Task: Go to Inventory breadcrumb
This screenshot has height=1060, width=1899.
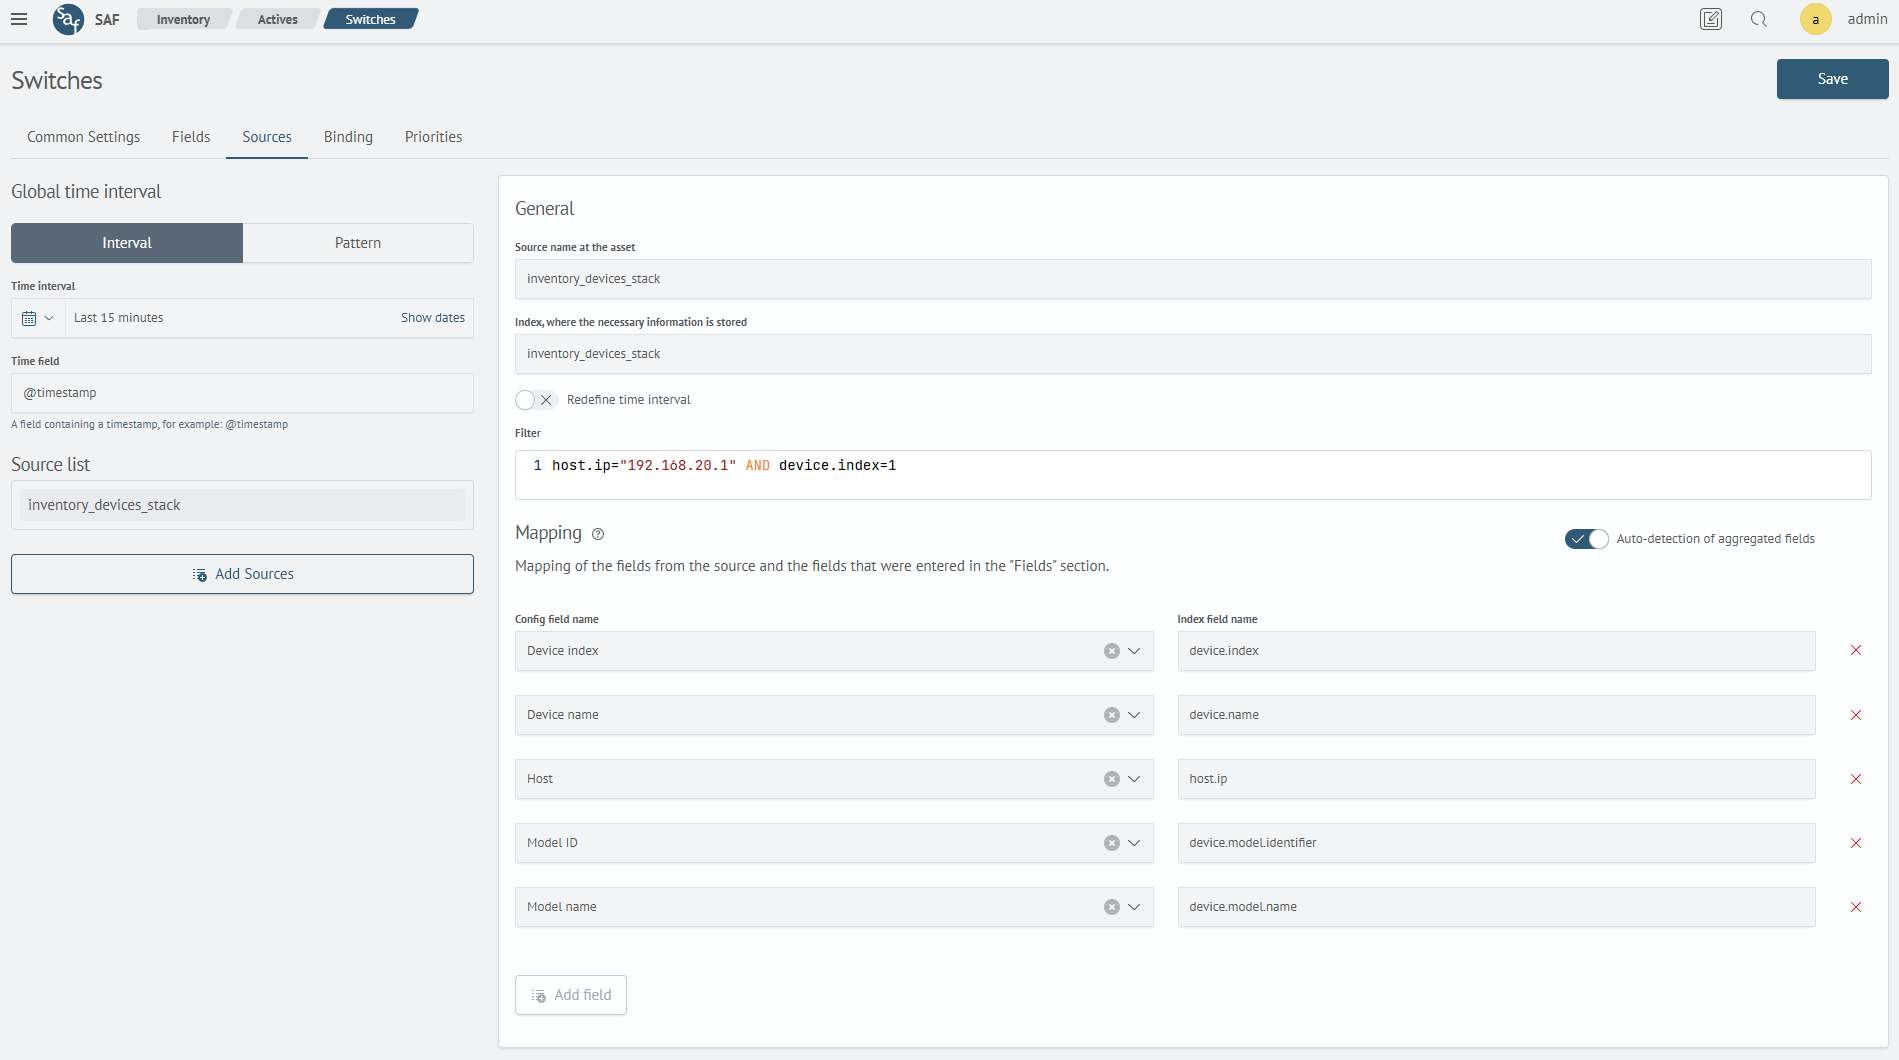Action: coord(183,19)
